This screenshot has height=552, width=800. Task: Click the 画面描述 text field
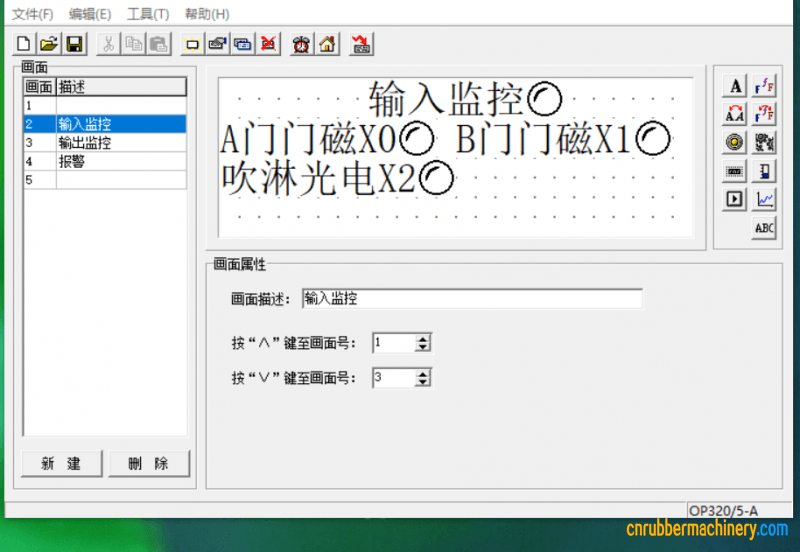(471, 299)
